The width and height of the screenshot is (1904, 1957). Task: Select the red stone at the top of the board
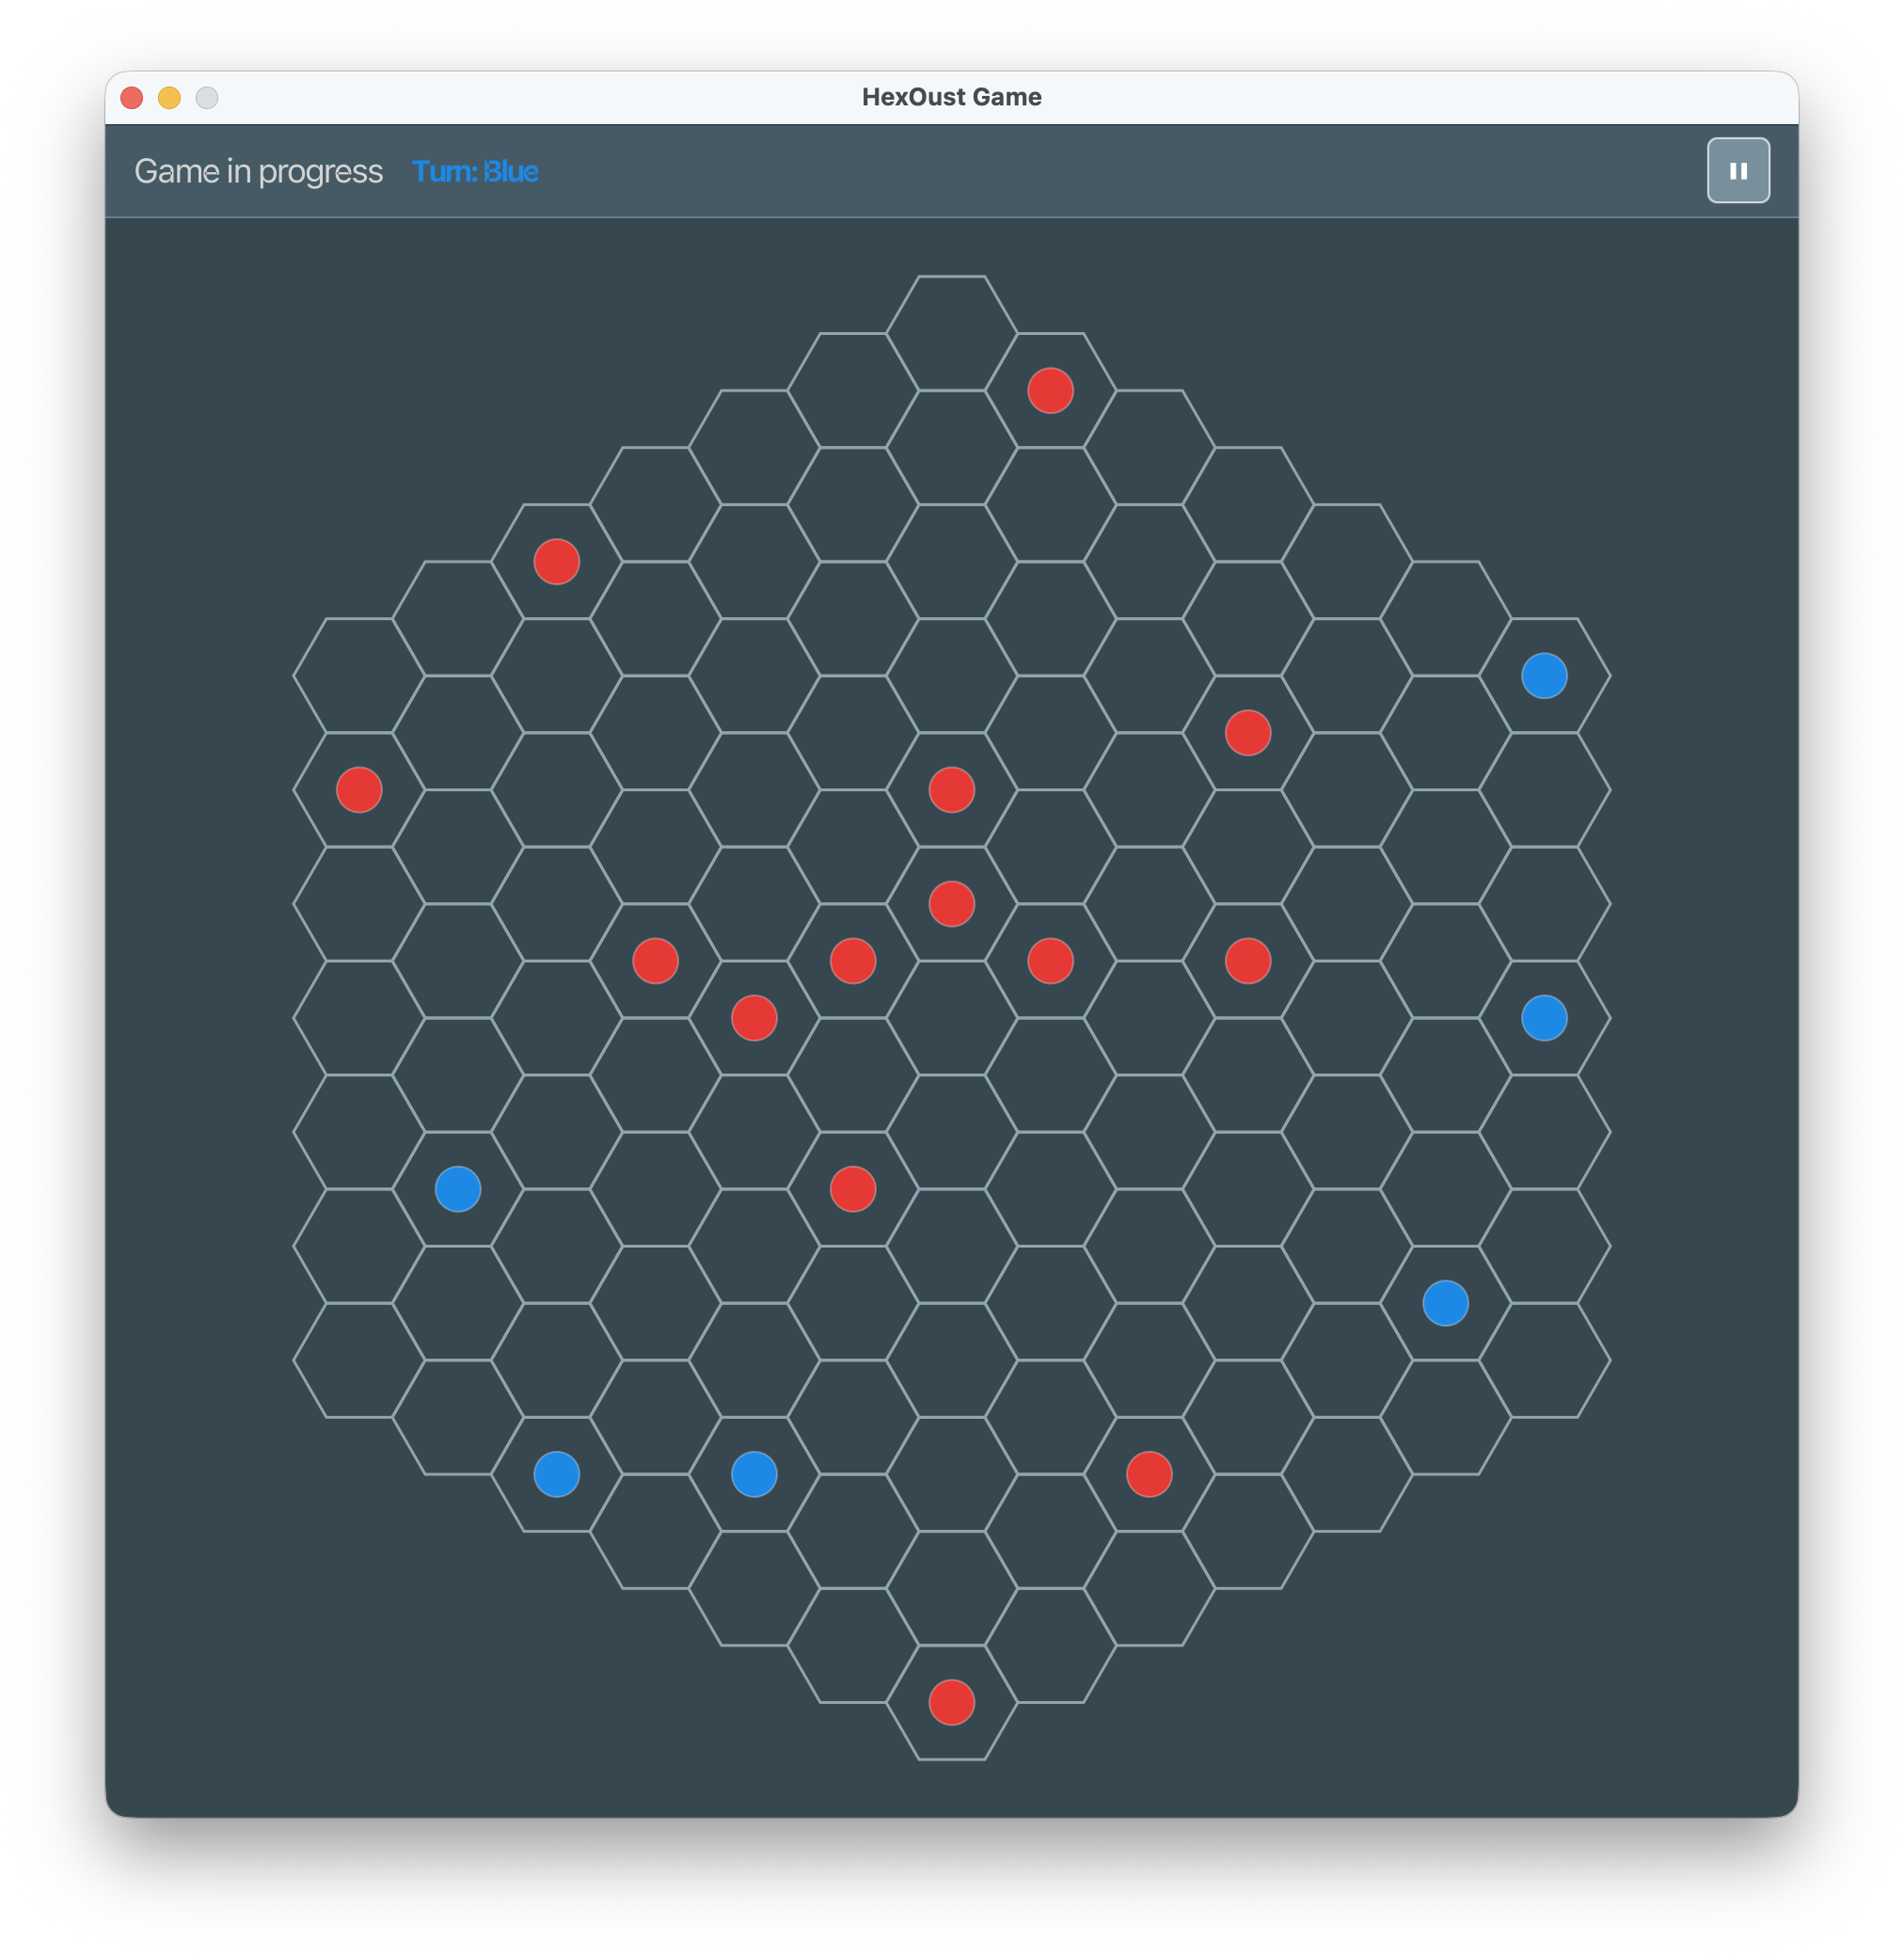pyautogui.click(x=1049, y=391)
